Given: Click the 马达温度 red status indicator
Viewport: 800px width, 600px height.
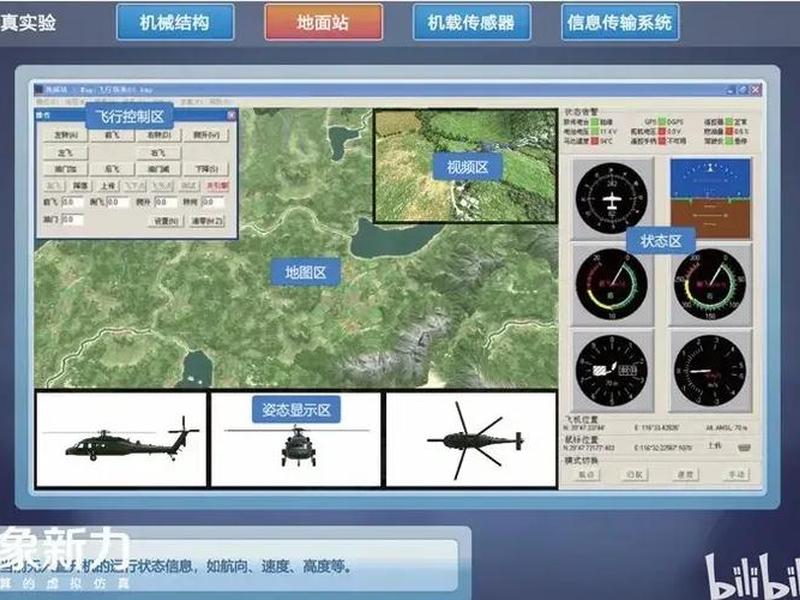Looking at the screenshot, I should tap(594, 140).
